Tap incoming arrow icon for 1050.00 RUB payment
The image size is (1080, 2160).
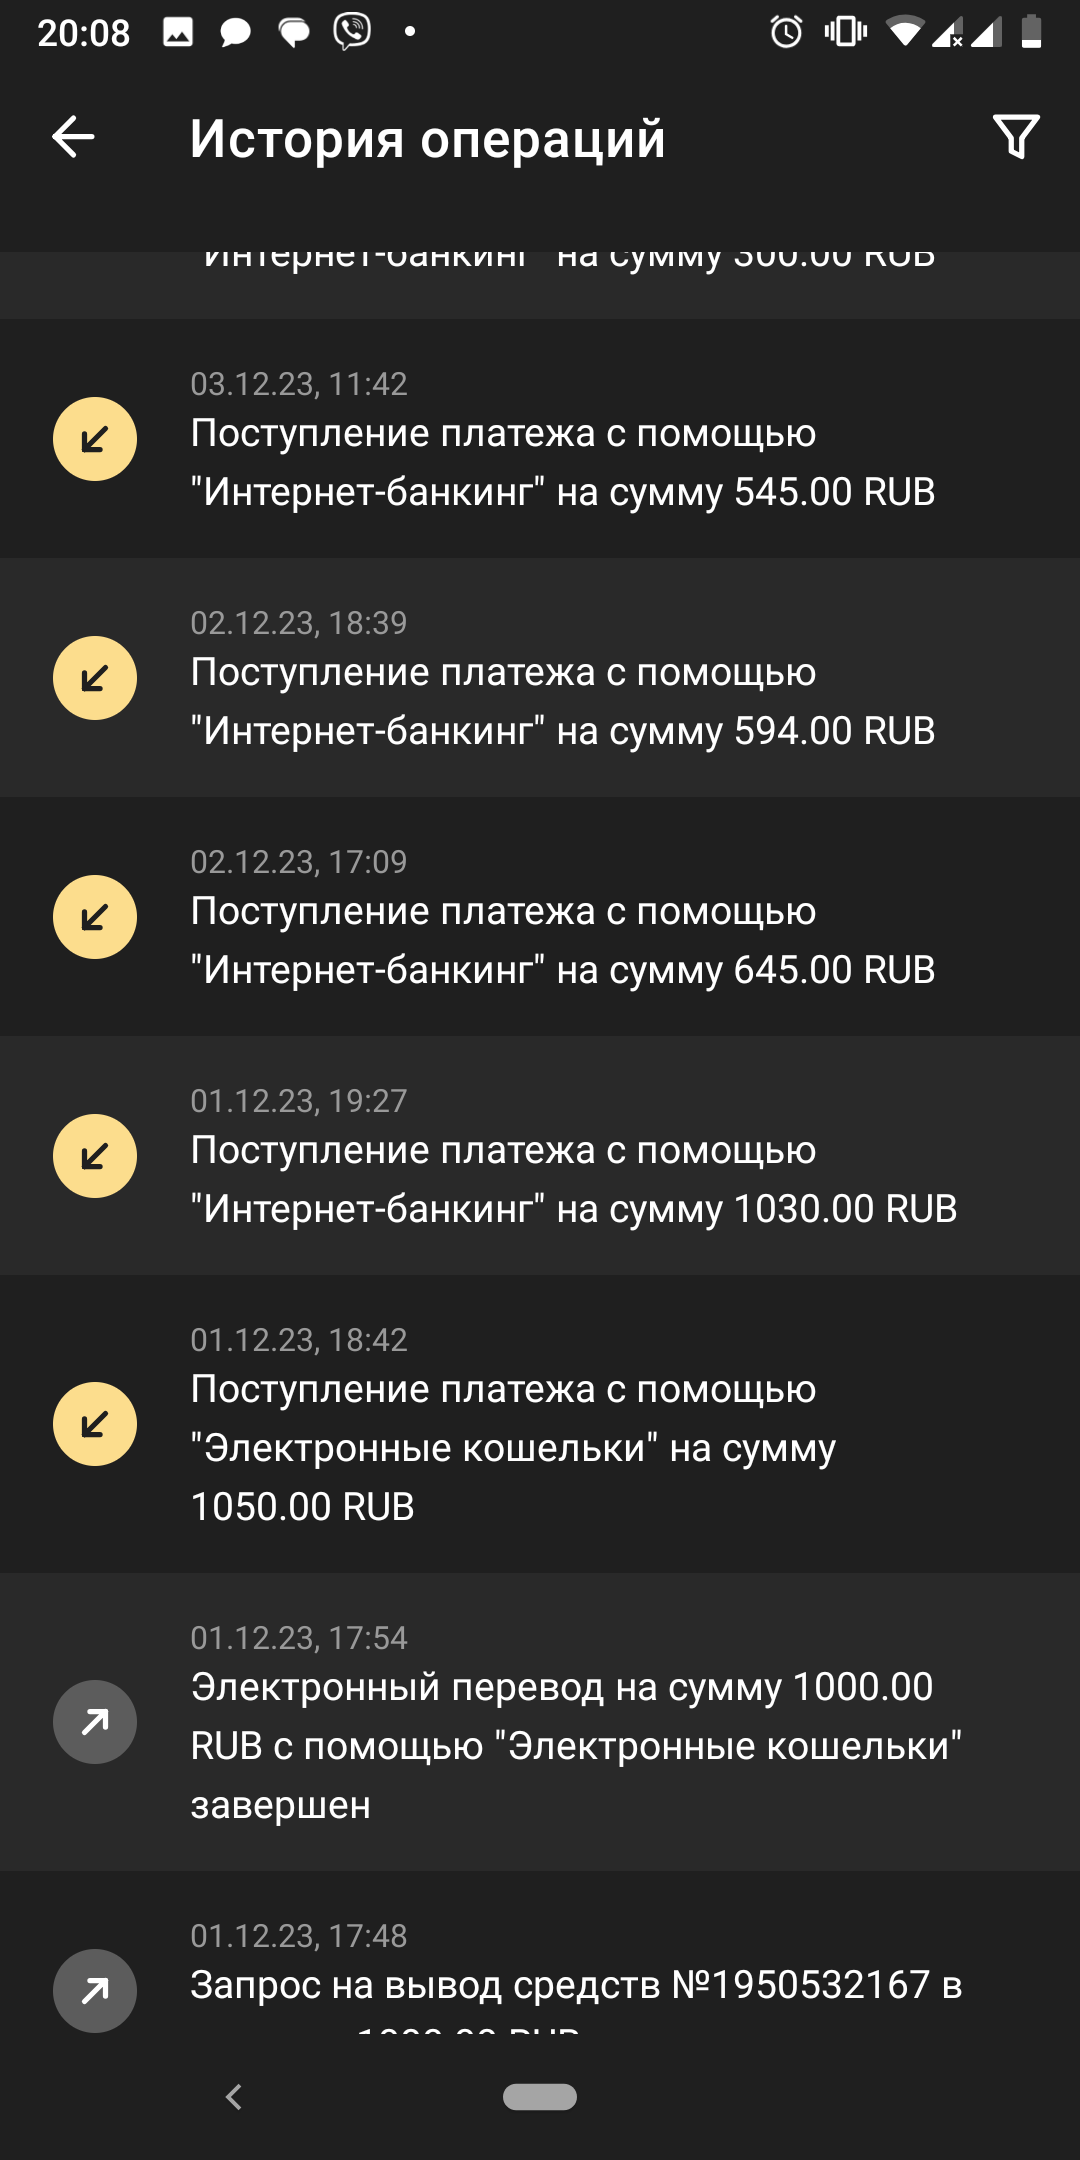click(95, 1424)
